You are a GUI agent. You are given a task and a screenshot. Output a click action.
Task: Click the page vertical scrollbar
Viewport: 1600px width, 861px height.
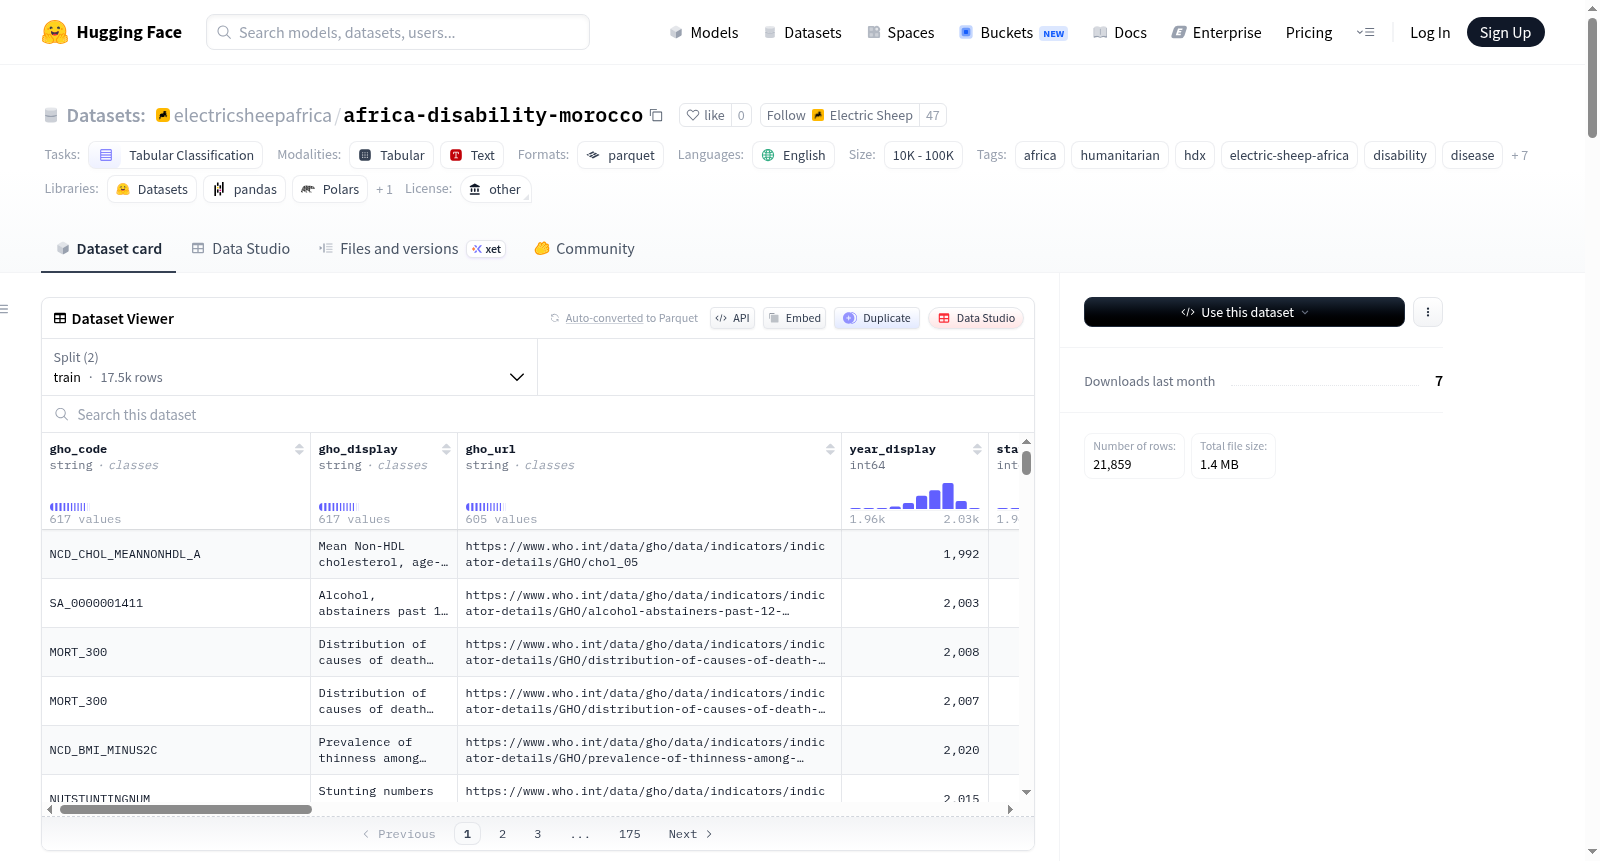pos(1592,77)
